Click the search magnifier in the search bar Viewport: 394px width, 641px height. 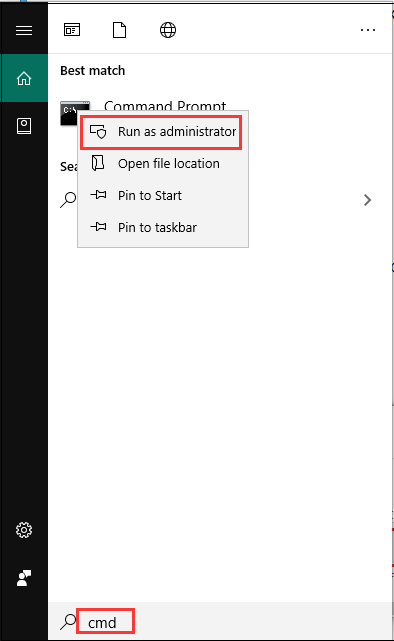click(x=68, y=621)
